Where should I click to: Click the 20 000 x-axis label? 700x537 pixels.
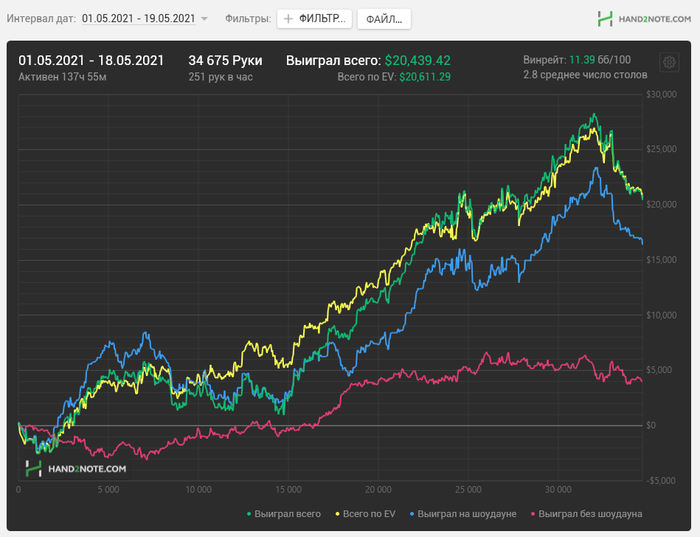378,490
